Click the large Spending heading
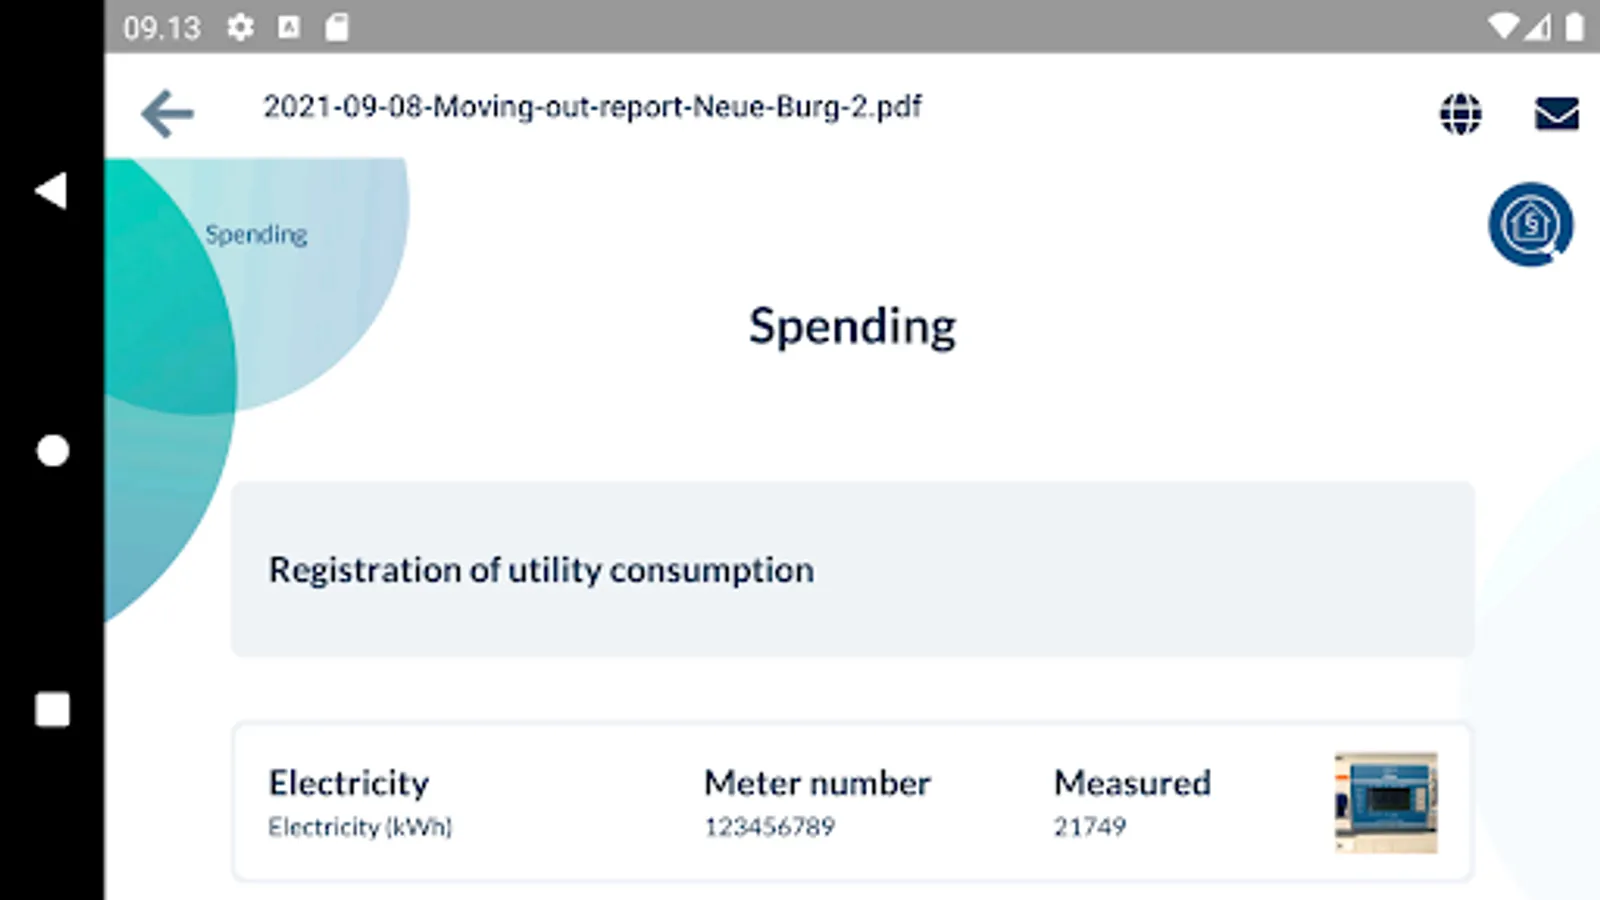The image size is (1600, 900). [852, 326]
